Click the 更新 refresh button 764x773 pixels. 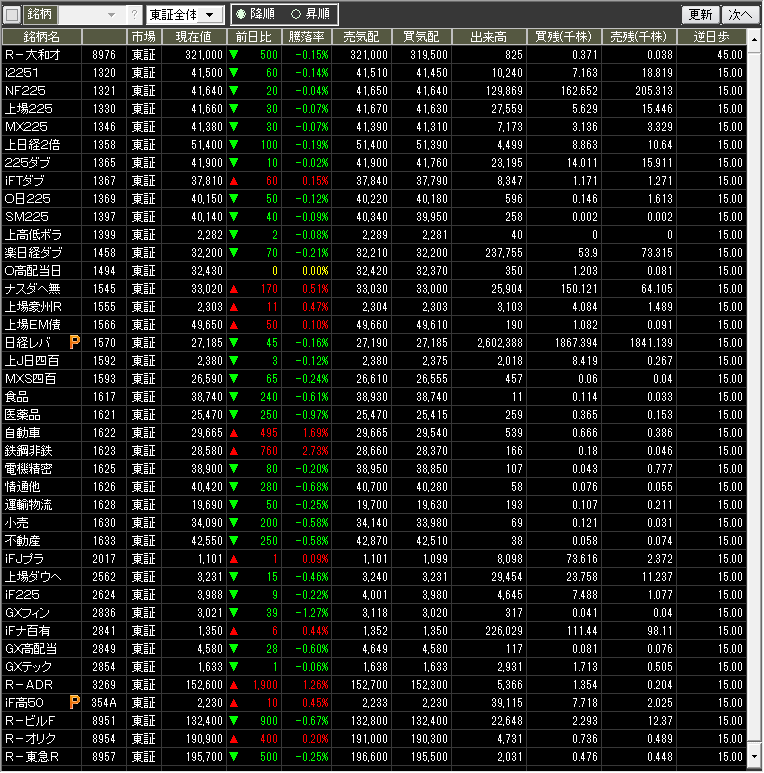(700, 14)
